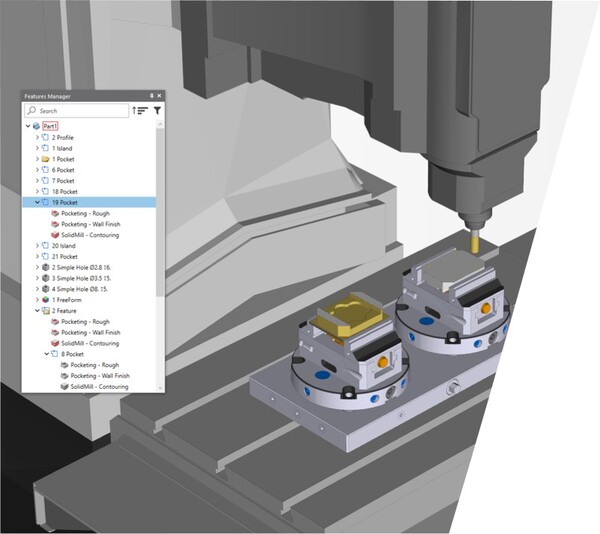
Task: Click the 2 Simple Hole Ø2.8 icon
Action: tap(45, 268)
